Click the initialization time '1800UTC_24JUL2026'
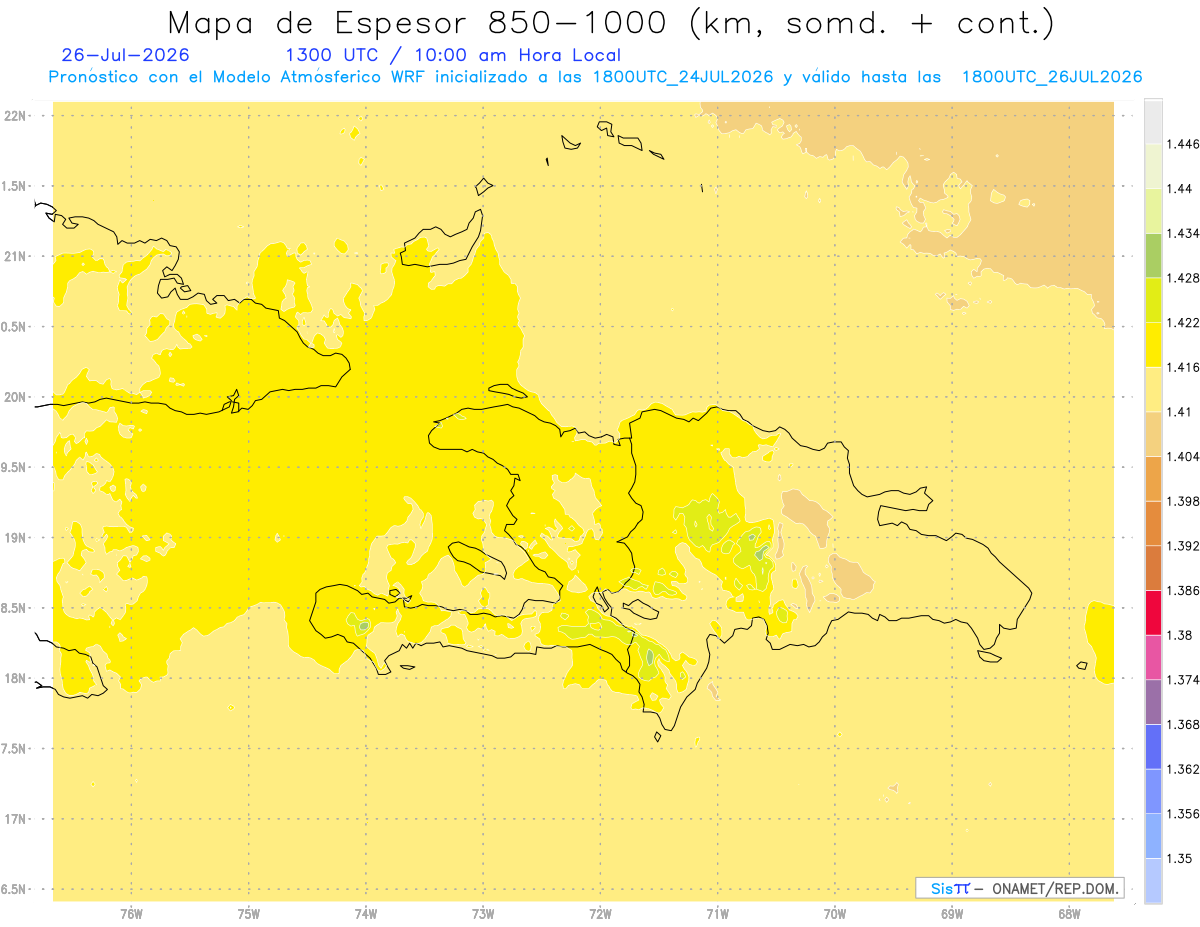Screen dimensions: 1200x927 683,77
